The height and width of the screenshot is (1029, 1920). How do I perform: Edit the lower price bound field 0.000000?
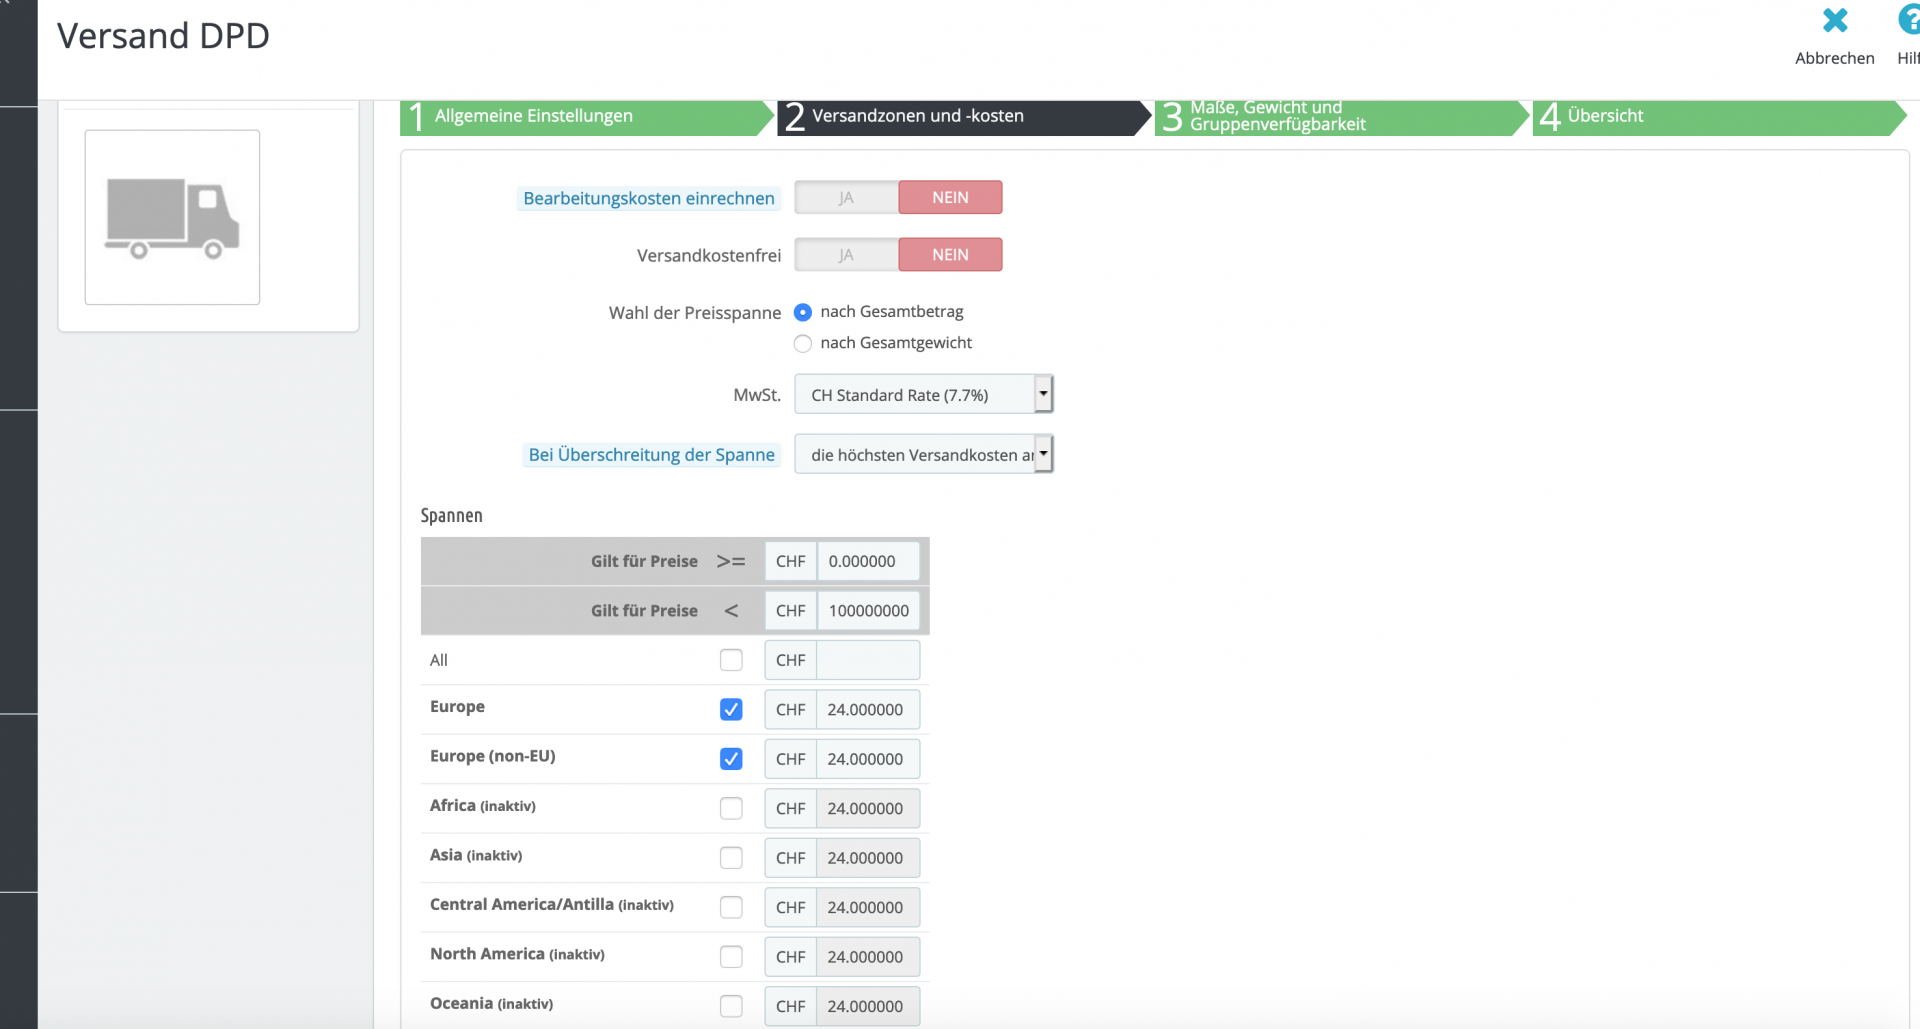868,562
